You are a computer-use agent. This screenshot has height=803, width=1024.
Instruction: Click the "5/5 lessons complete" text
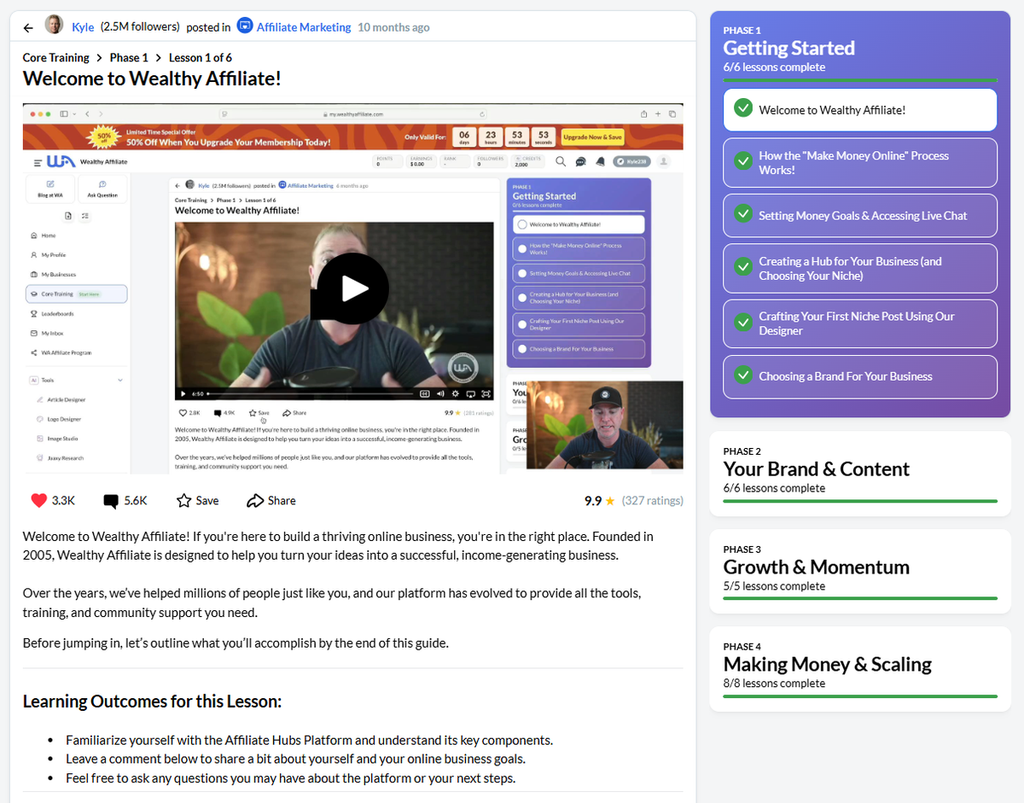(x=774, y=586)
